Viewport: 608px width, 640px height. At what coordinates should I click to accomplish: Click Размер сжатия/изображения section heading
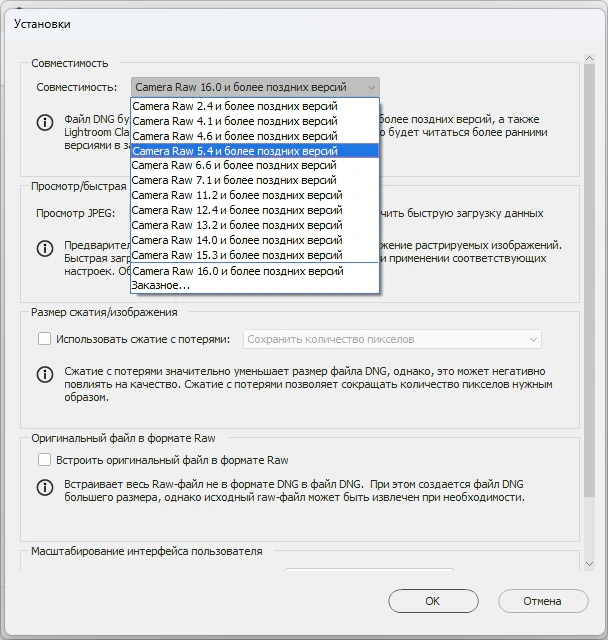point(104,312)
